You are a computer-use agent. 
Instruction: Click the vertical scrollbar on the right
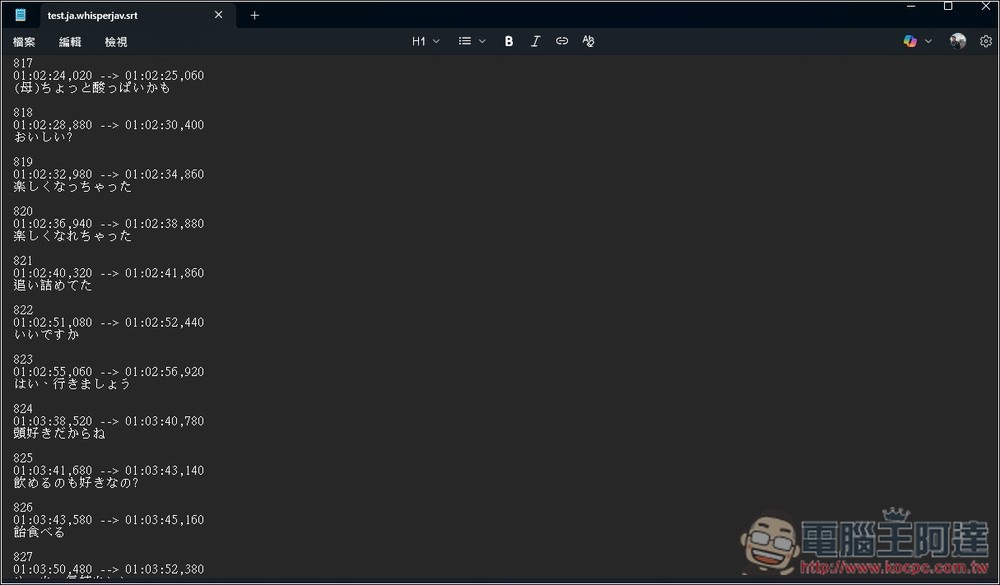click(x=995, y=300)
